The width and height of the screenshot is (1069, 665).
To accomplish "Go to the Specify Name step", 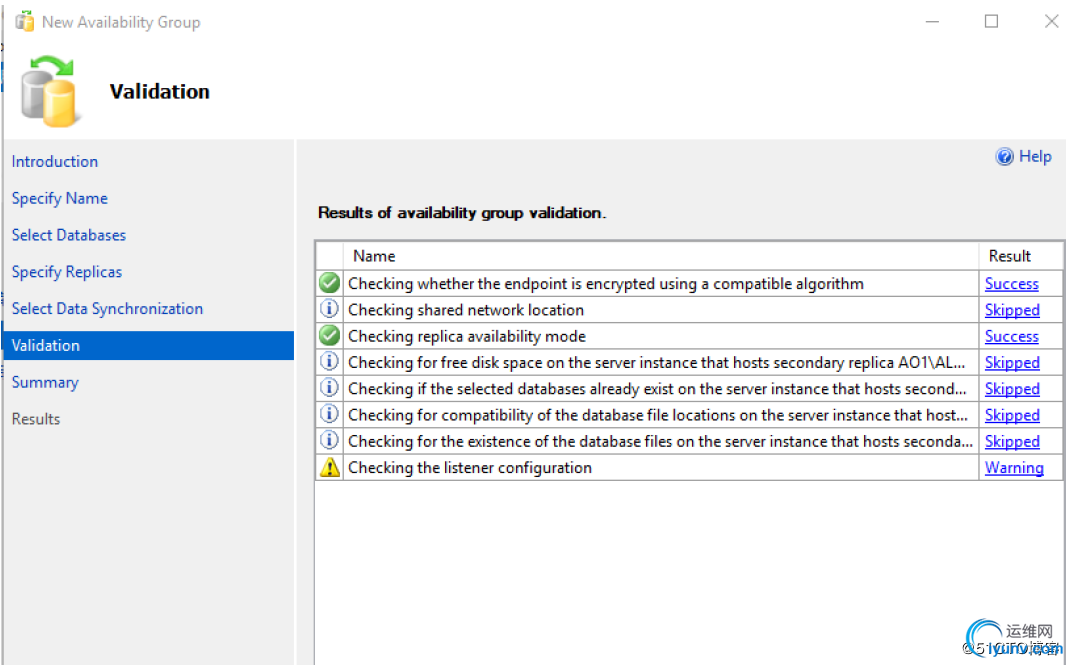I will (60, 198).
